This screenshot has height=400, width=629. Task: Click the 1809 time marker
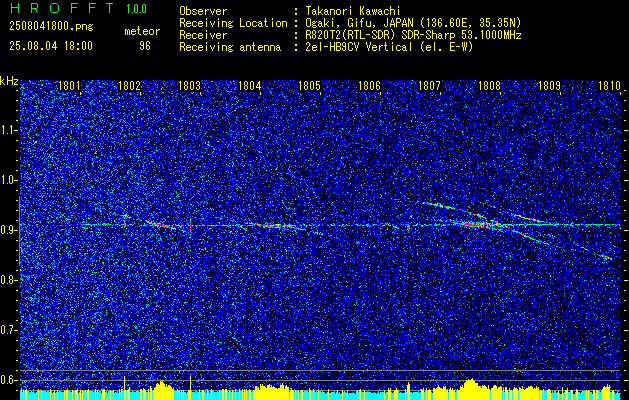click(x=550, y=86)
